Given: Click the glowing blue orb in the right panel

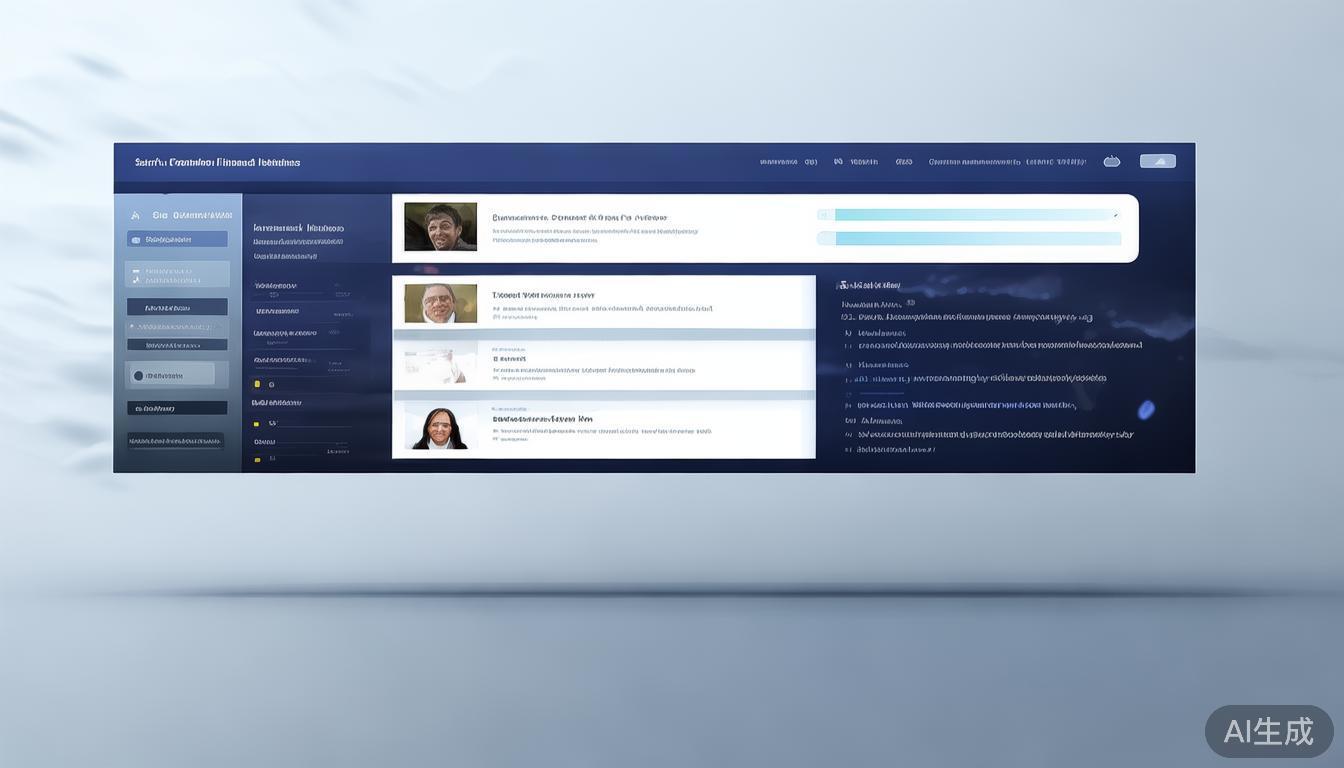Looking at the screenshot, I should [x=1146, y=409].
